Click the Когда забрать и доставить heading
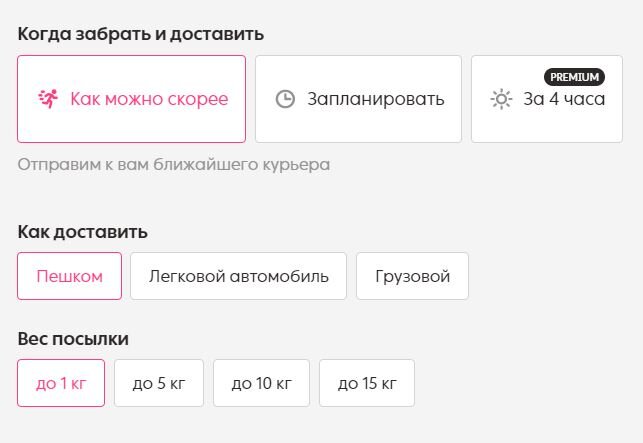Image resolution: width=643 pixels, height=443 pixels. click(x=141, y=34)
